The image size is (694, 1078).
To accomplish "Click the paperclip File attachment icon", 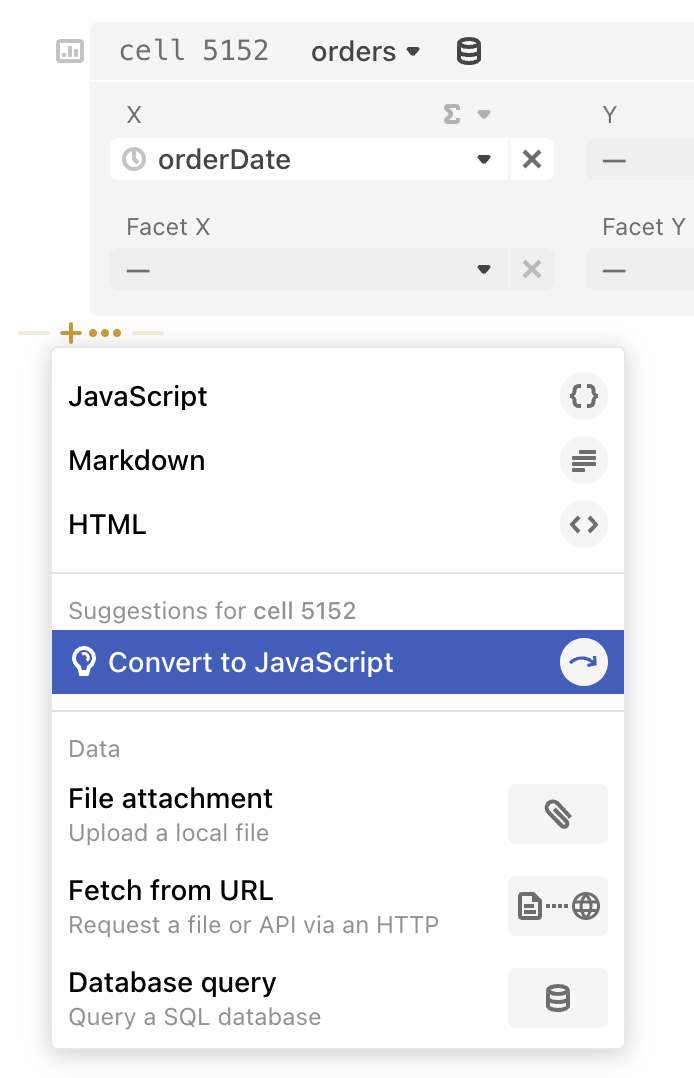I will (557, 814).
